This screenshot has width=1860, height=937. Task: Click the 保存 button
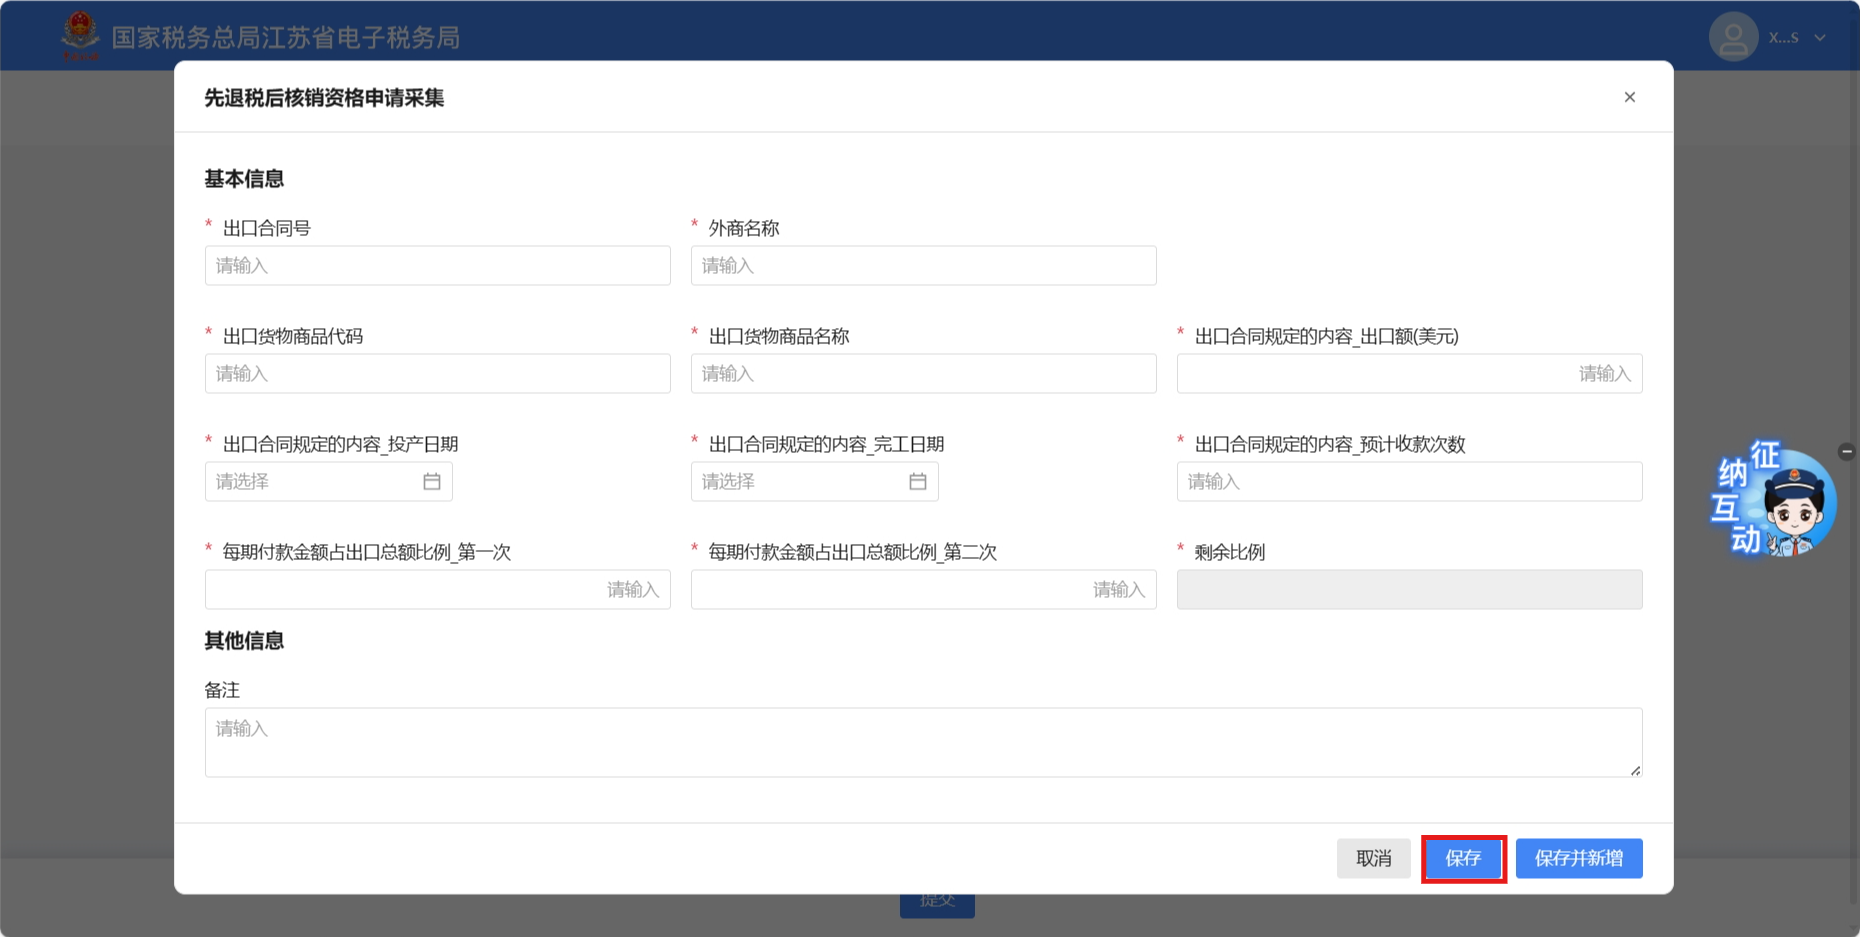pos(1463,859)
